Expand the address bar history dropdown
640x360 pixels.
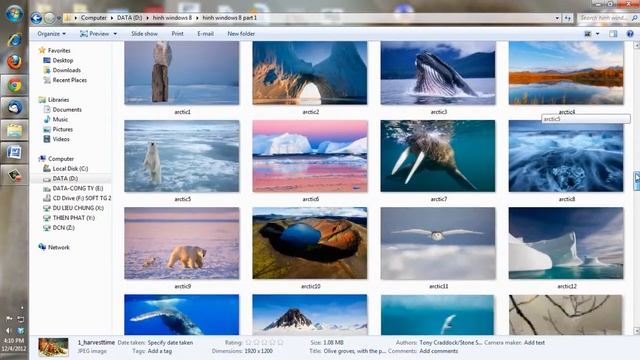click(x=557, y=18)
